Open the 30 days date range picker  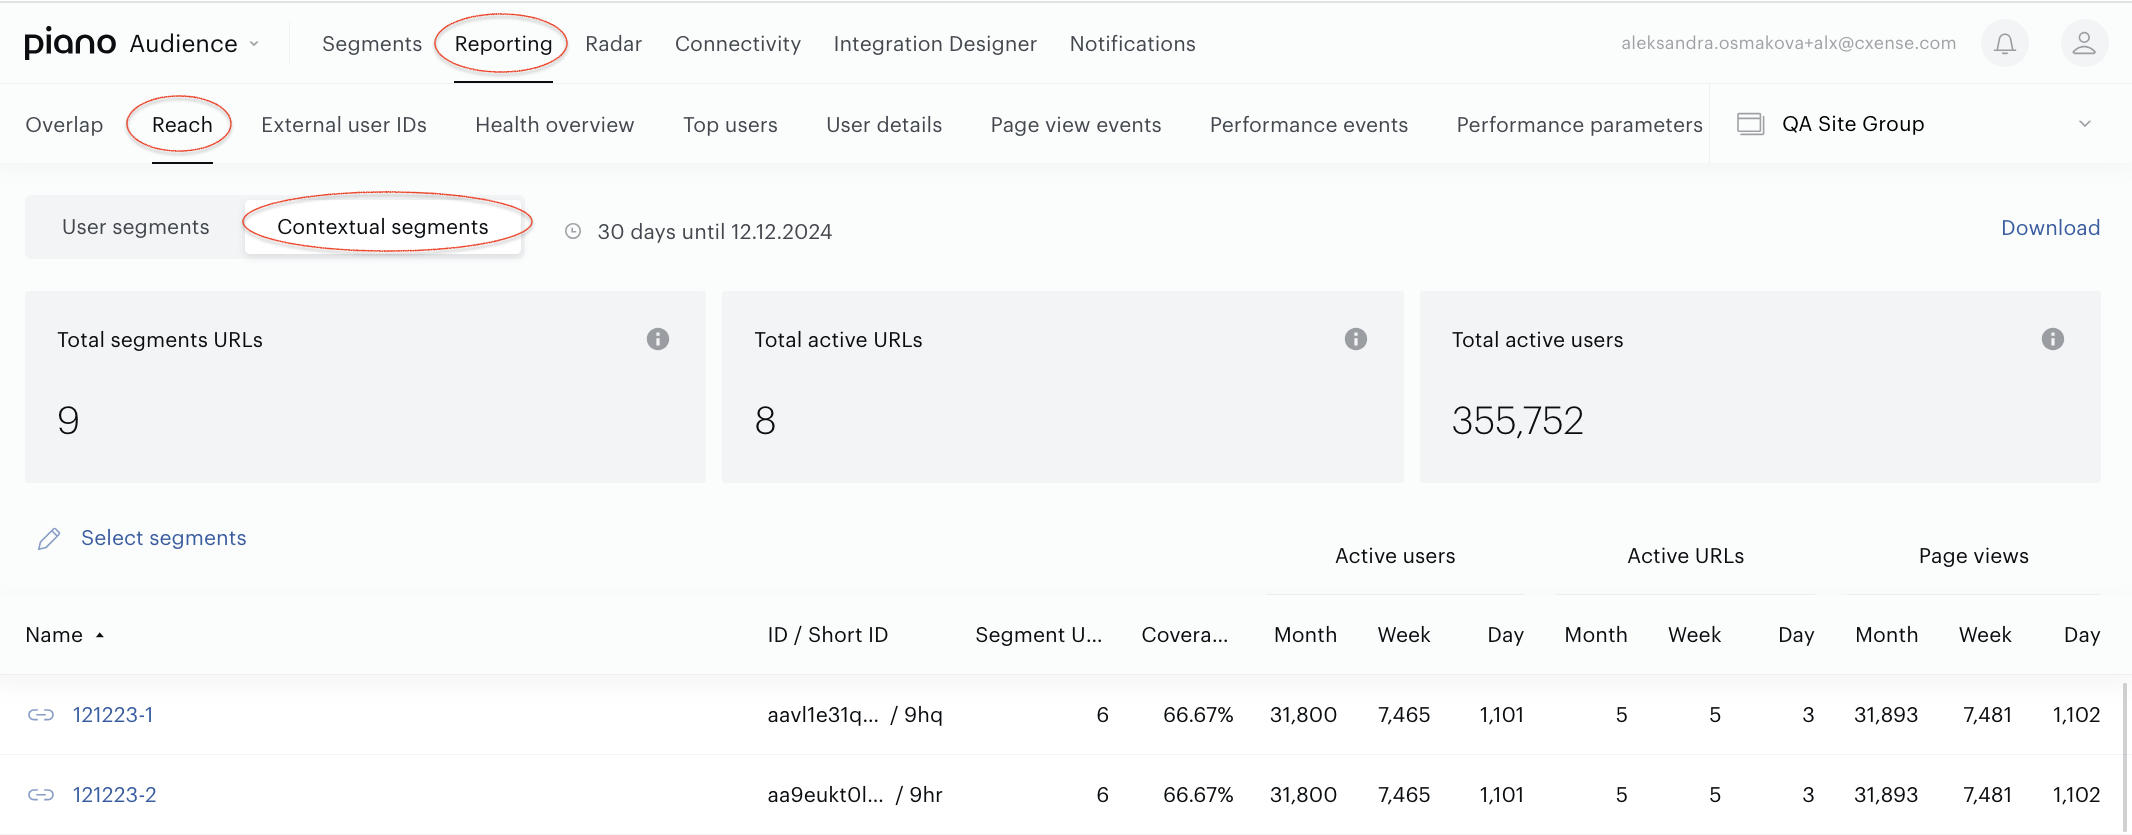point(714,232)
